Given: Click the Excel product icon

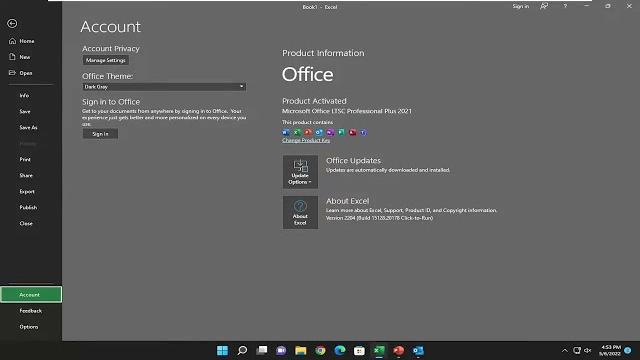Looking at the screenshot, I should pyautogui.click(x=297, y=132).
